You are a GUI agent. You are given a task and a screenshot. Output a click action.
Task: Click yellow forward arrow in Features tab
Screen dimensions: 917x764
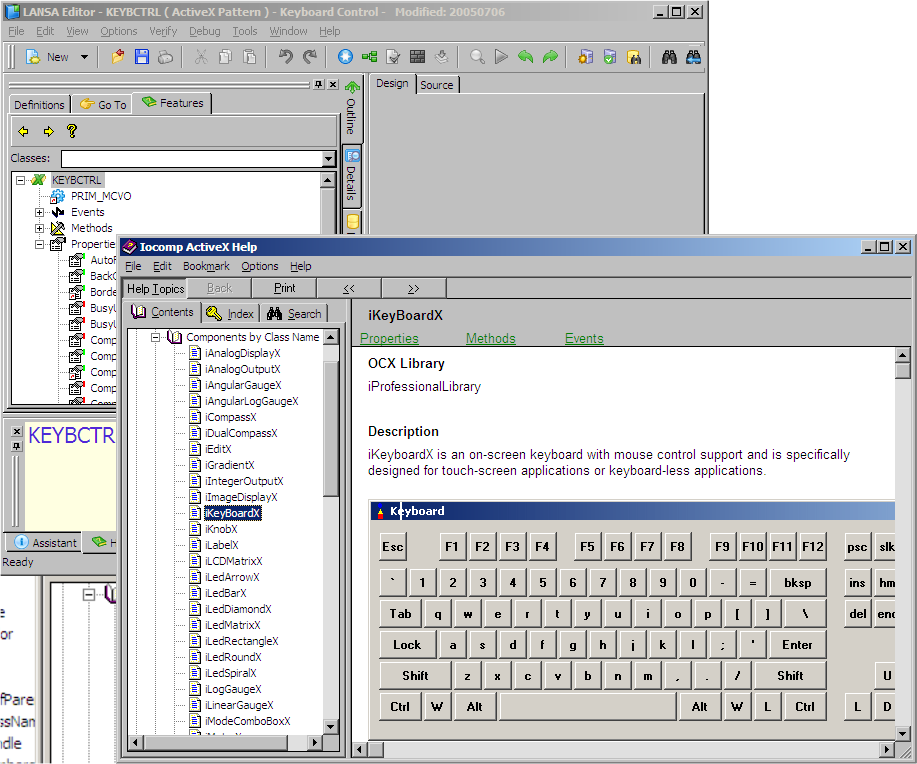pyautogui.click(x=47, y=131)
